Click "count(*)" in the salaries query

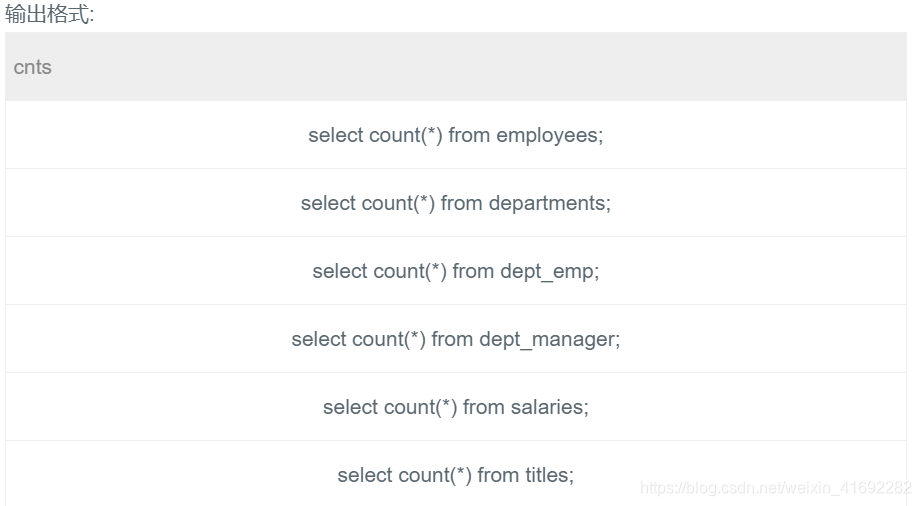[x=420, y=407]
